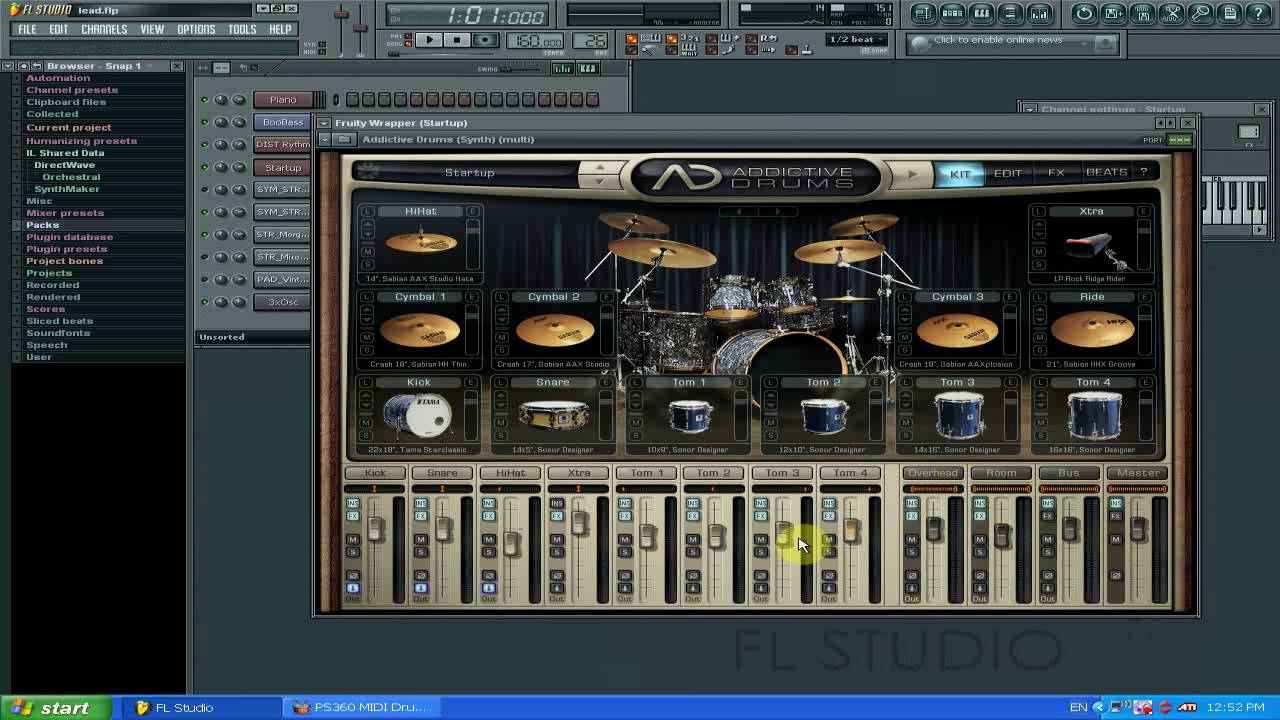
Task: Show the browser via toolbar icon
Action: click(x=1010, y=13)
